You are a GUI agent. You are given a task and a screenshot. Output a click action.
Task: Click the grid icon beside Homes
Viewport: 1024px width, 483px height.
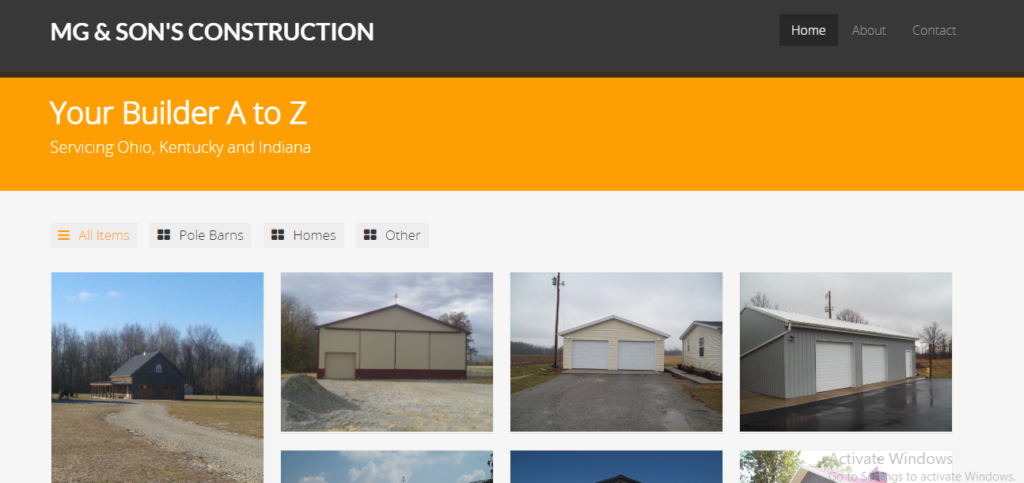[x=278, y=235]
